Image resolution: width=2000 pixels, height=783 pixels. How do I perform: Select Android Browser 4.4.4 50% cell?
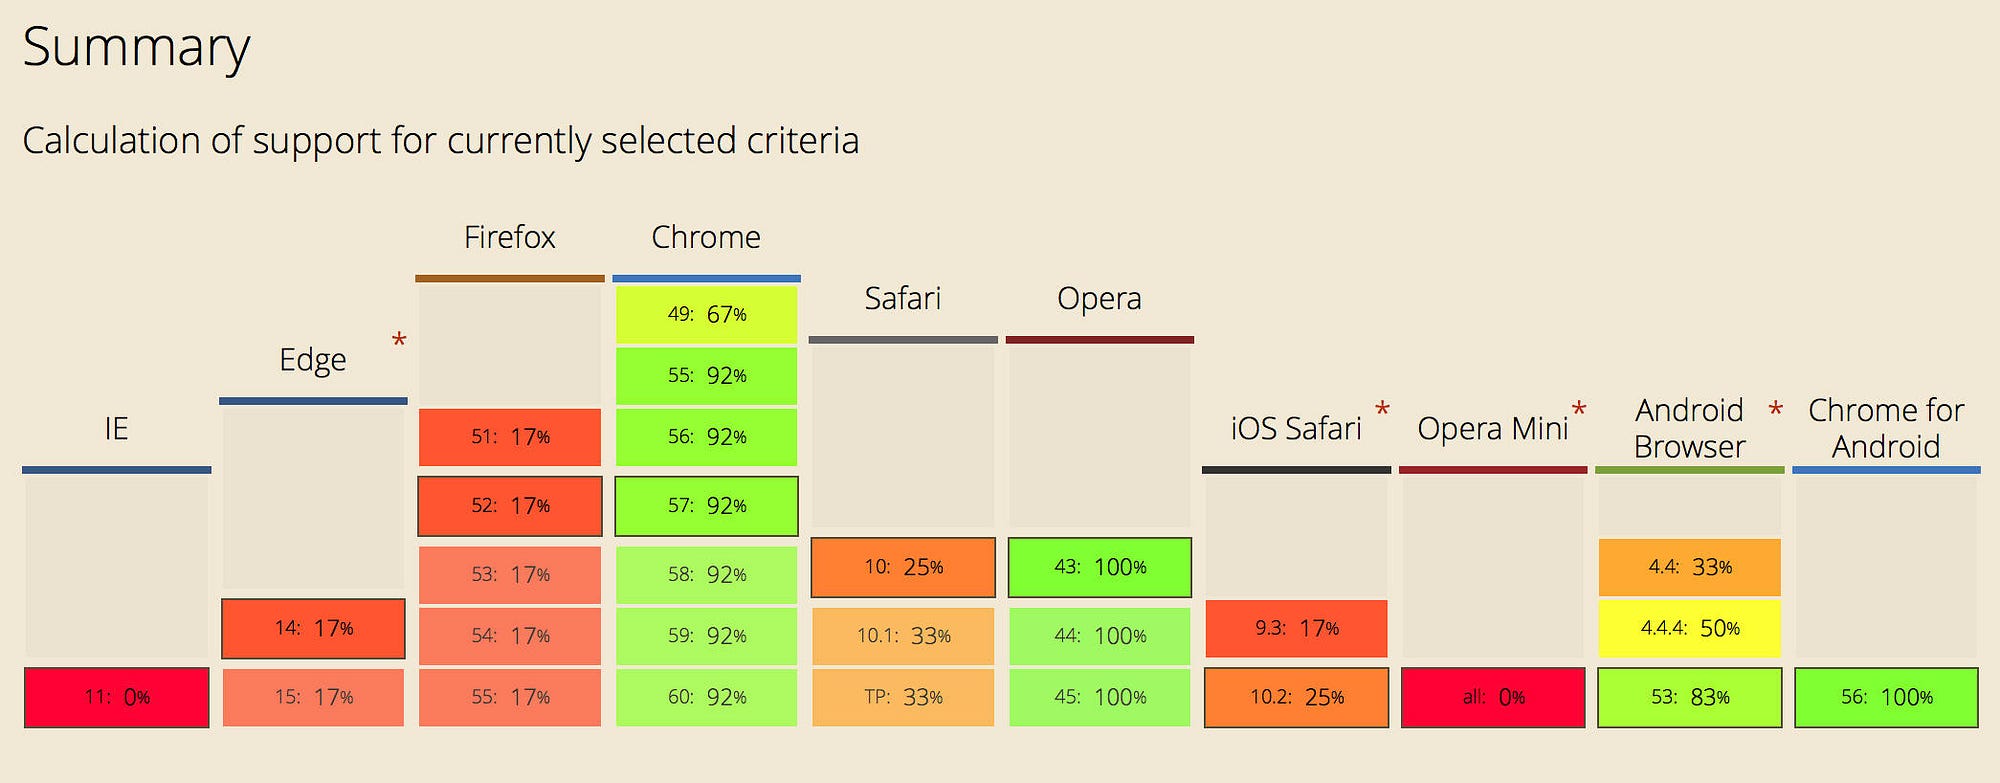point(1690,628)
